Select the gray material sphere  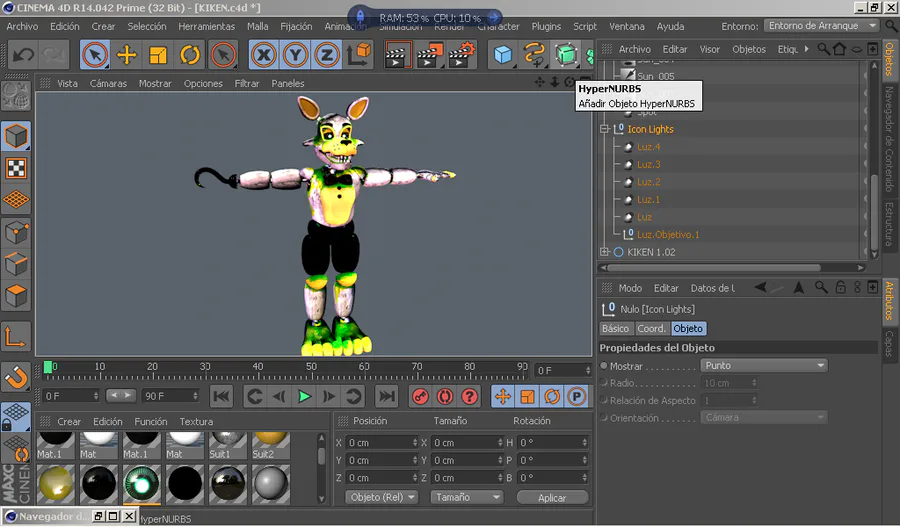pyautogui.click(x=270, y=484)
